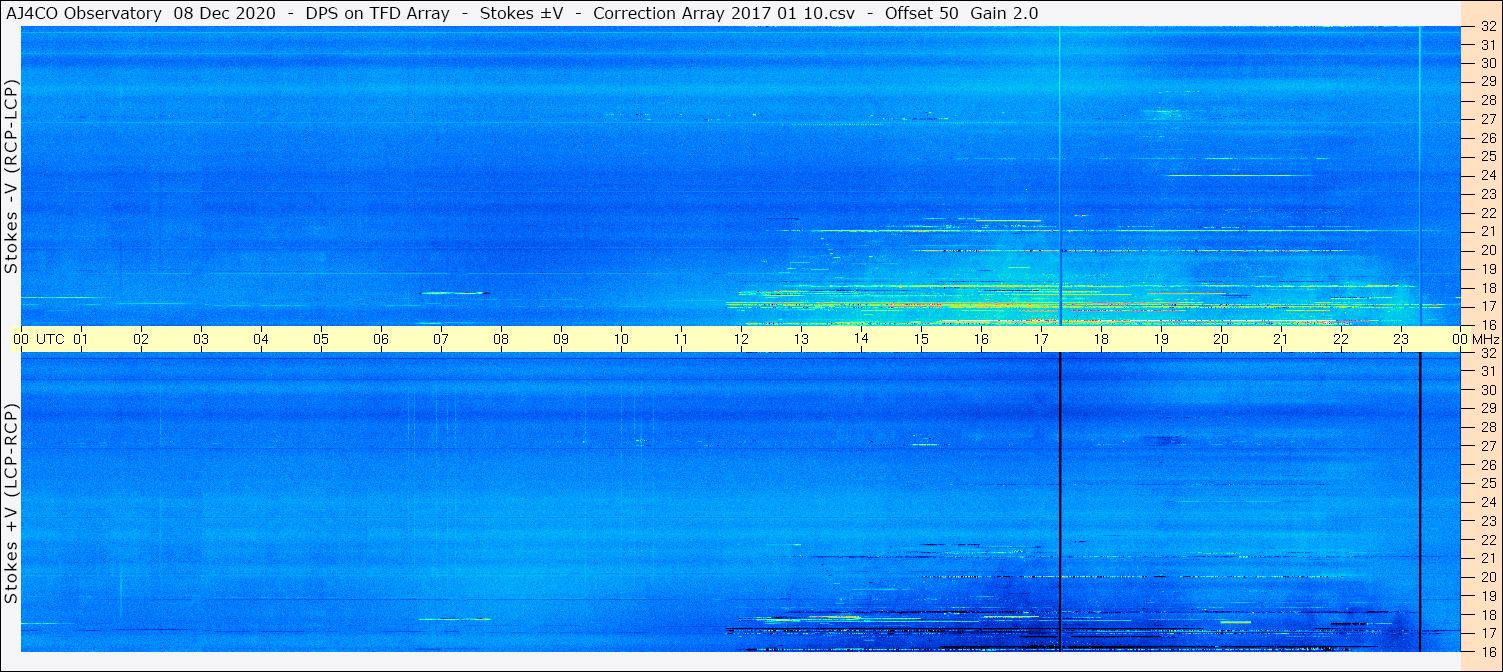Click the 22 MHz label on upper panel scale
The width and height of the screenshot is (1503, 672).
pos(1488,213)
